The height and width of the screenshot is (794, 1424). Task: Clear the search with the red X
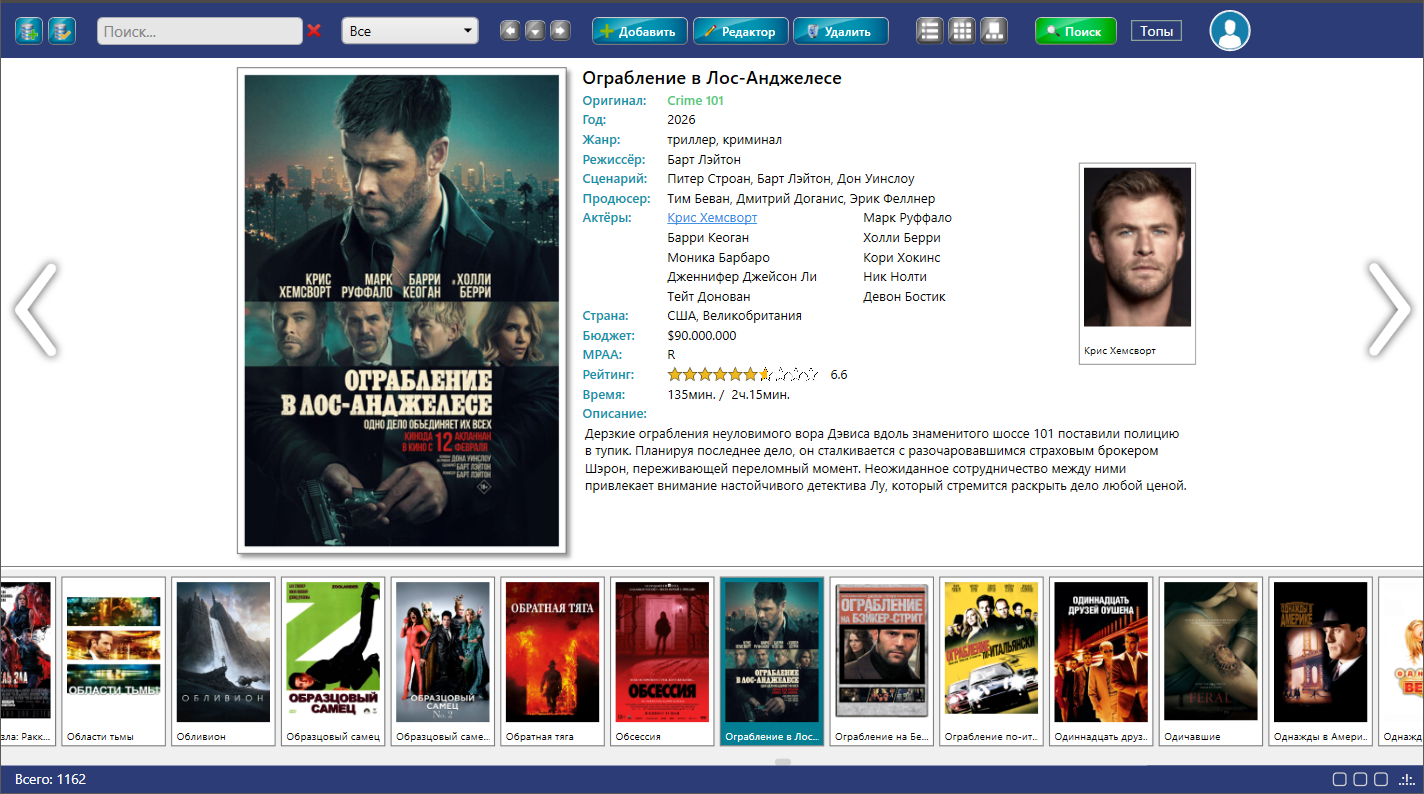click(x=314, y=31)
